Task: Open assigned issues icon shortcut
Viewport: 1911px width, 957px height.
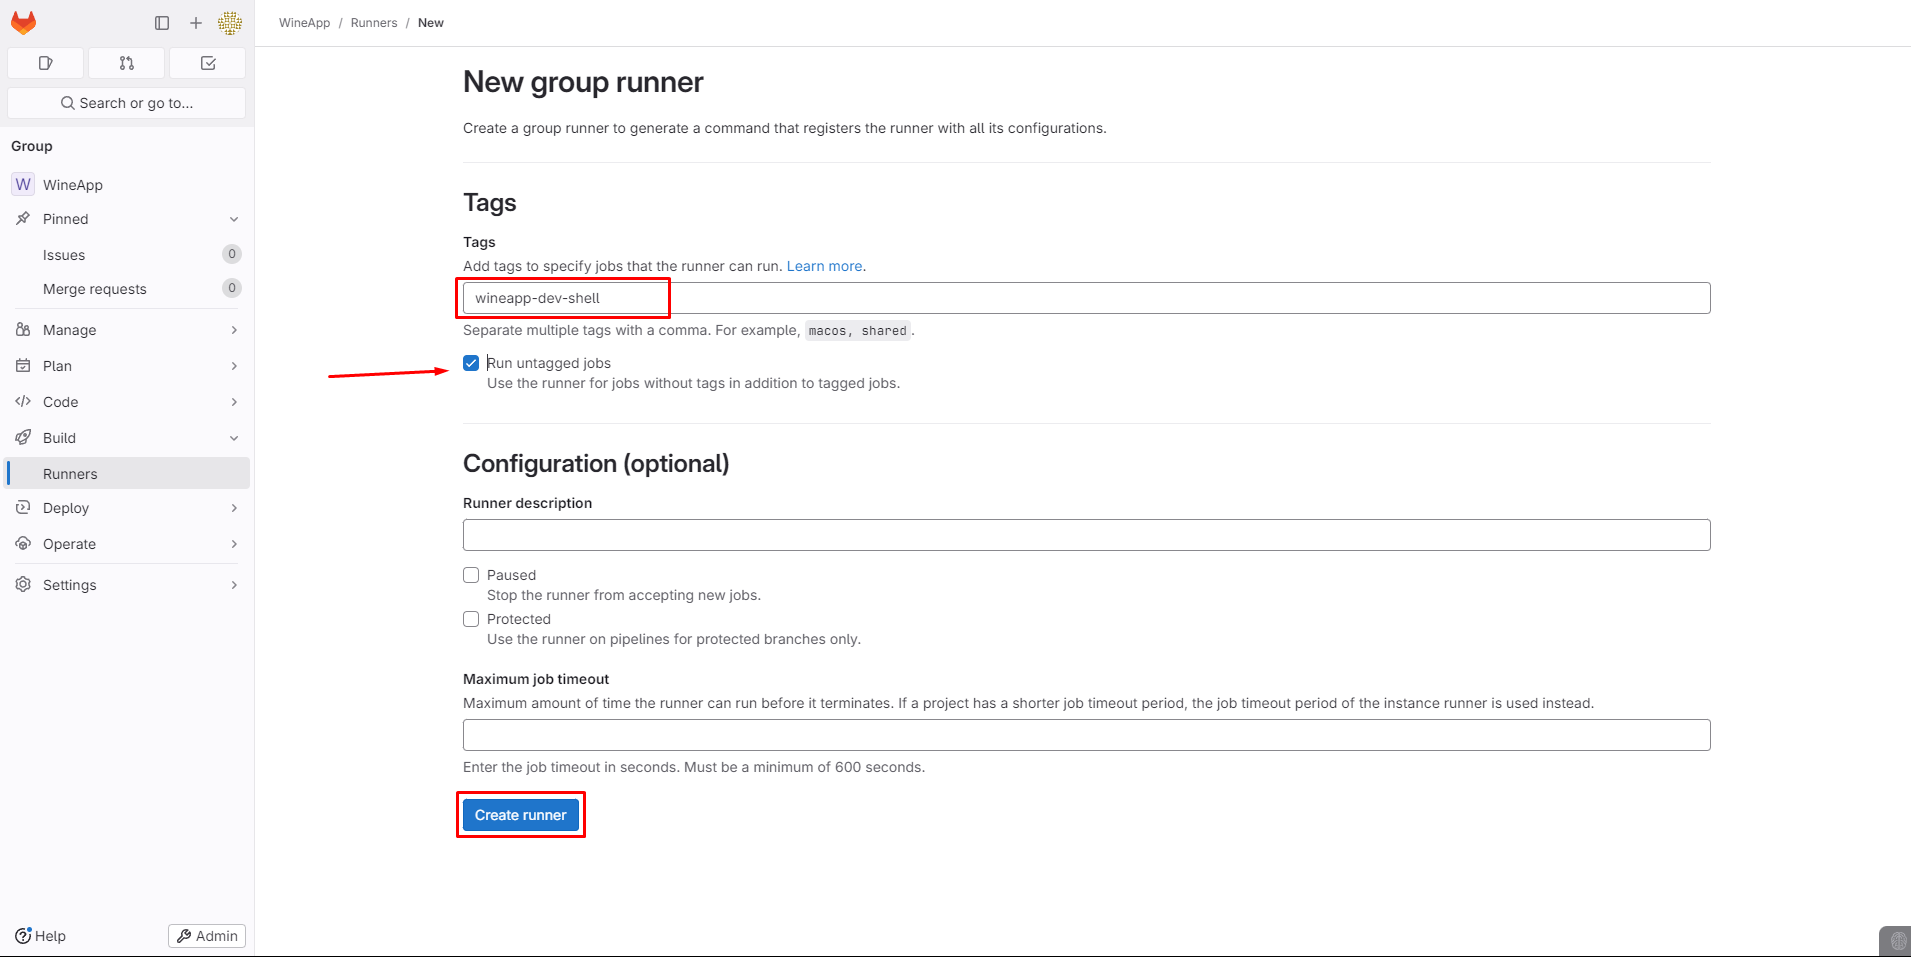Action: (46, 63)
